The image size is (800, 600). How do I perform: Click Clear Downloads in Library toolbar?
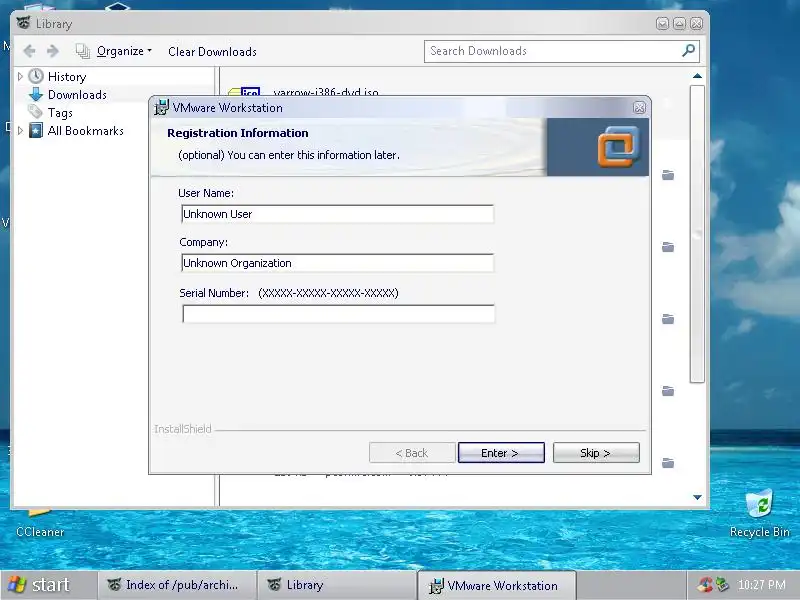pos(212,52)
